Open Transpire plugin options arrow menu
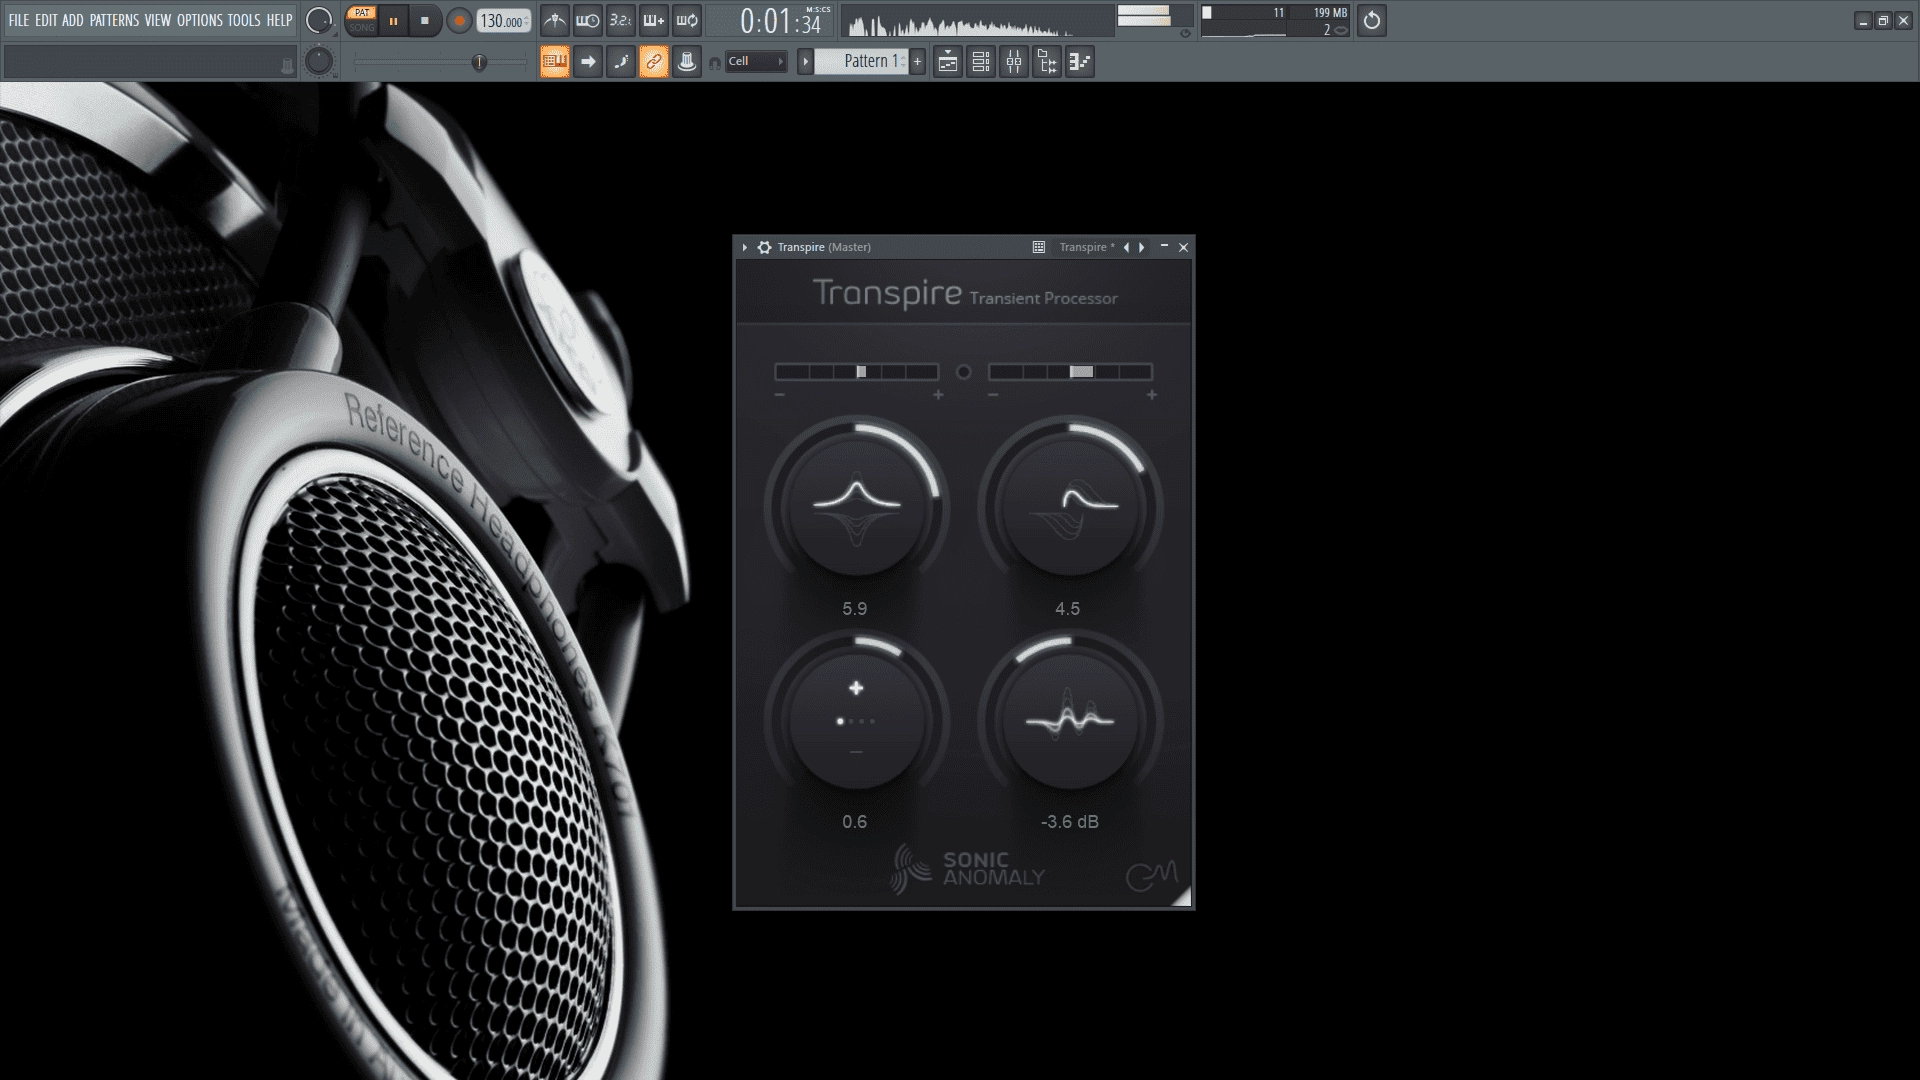 click(745, 247)
